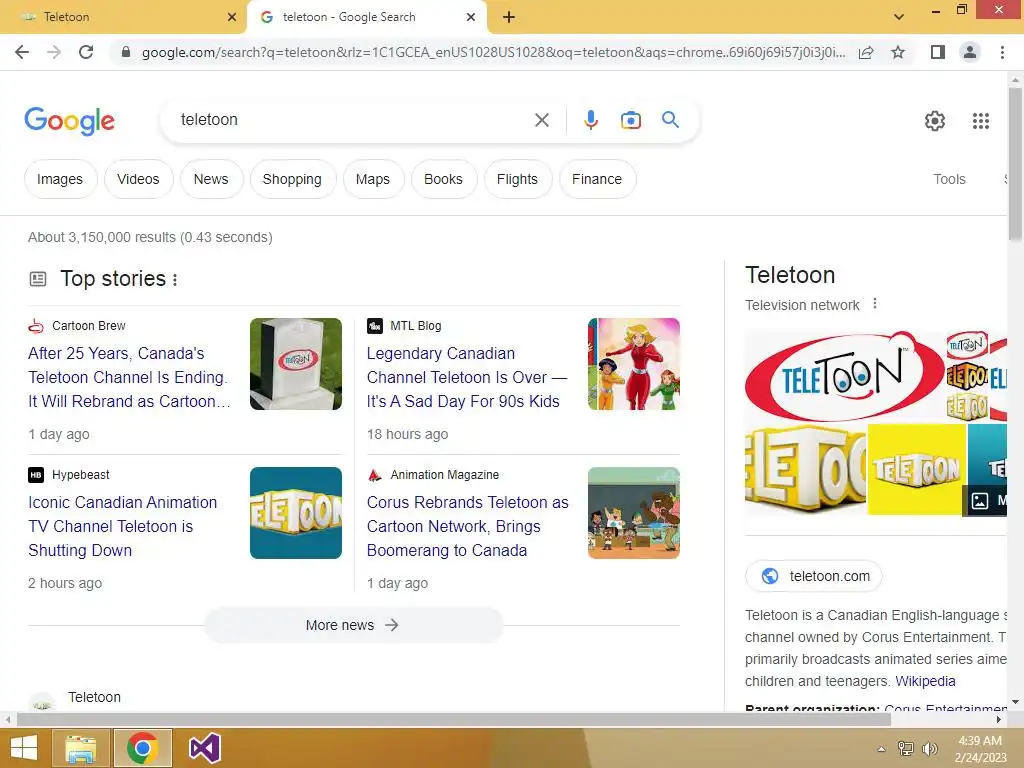The image size is (1024, 768).
Task: Open Cartoon Brew Teletoon ending article
Action: click(129, 377)
